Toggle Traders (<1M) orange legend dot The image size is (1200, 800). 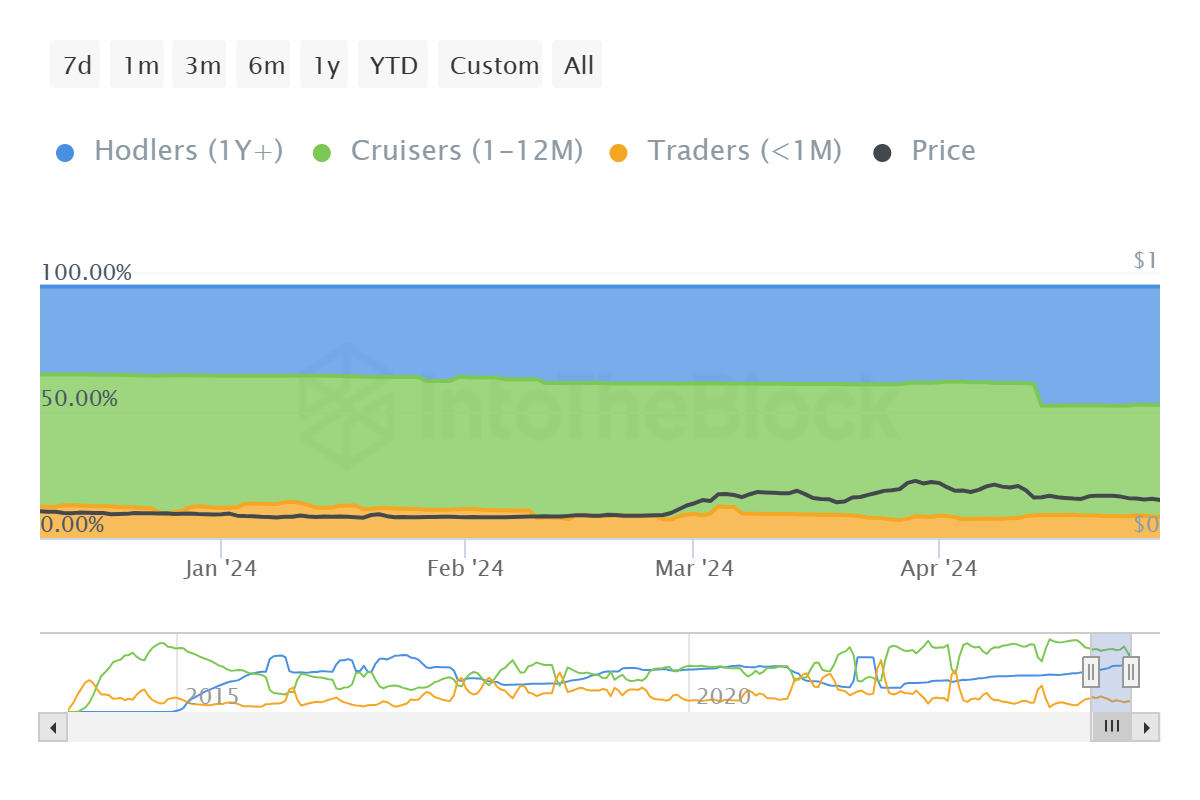pyautogui.click(x=619, y=153)
